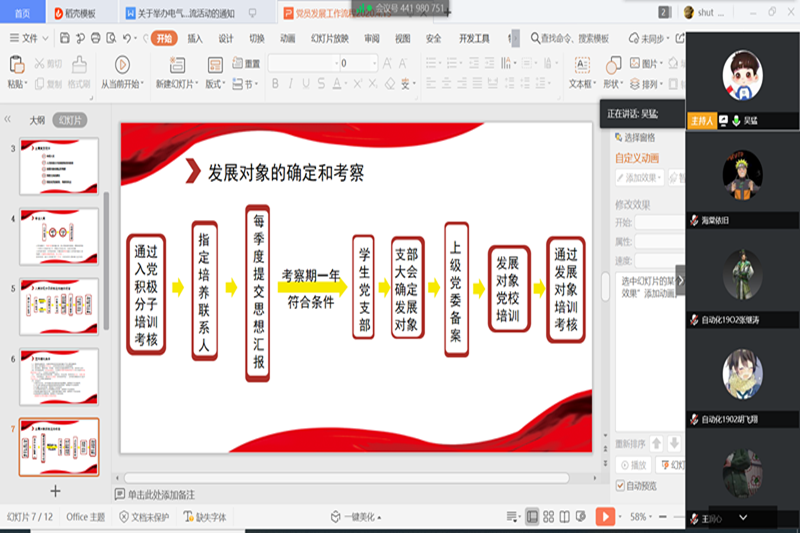Click the 新建幻灯片 new slide icon
The width and height of the screenshot is (800, 533).
pyautogui.click(x=176, y=65)
